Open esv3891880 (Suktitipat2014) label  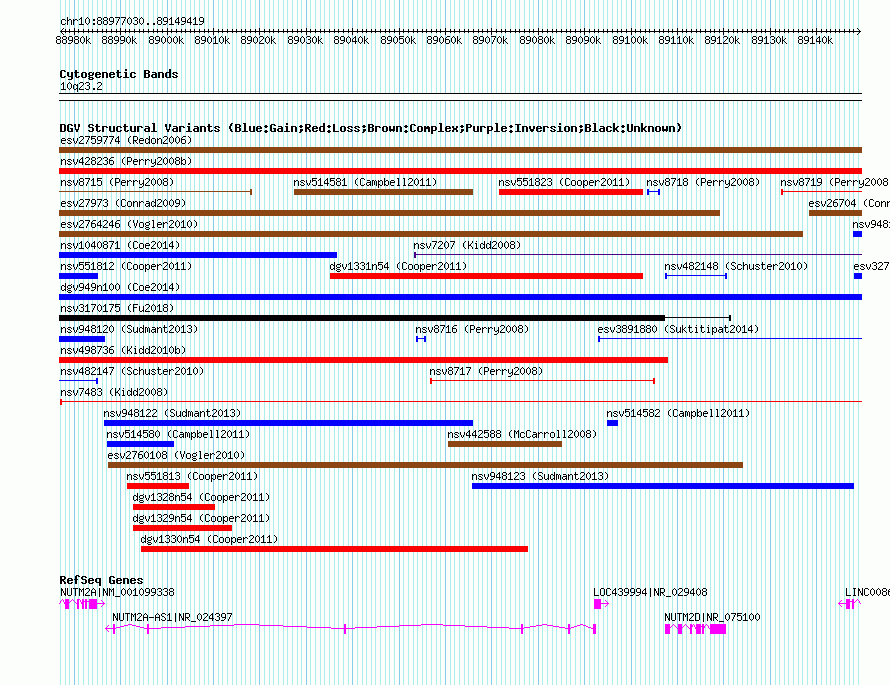[x=678, y=329]
